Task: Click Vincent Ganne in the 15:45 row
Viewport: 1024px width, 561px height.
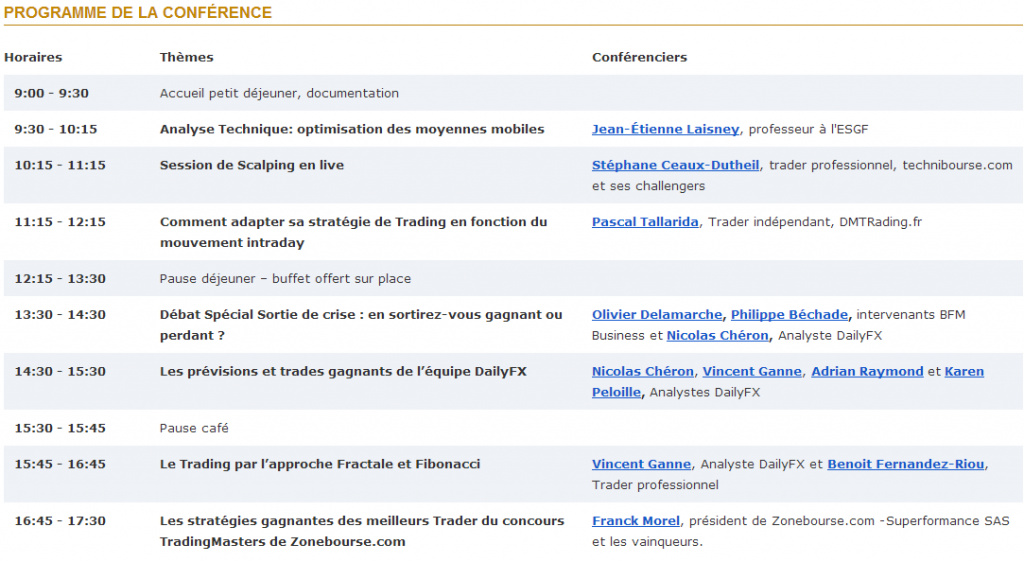Action: tap(641, 464)
